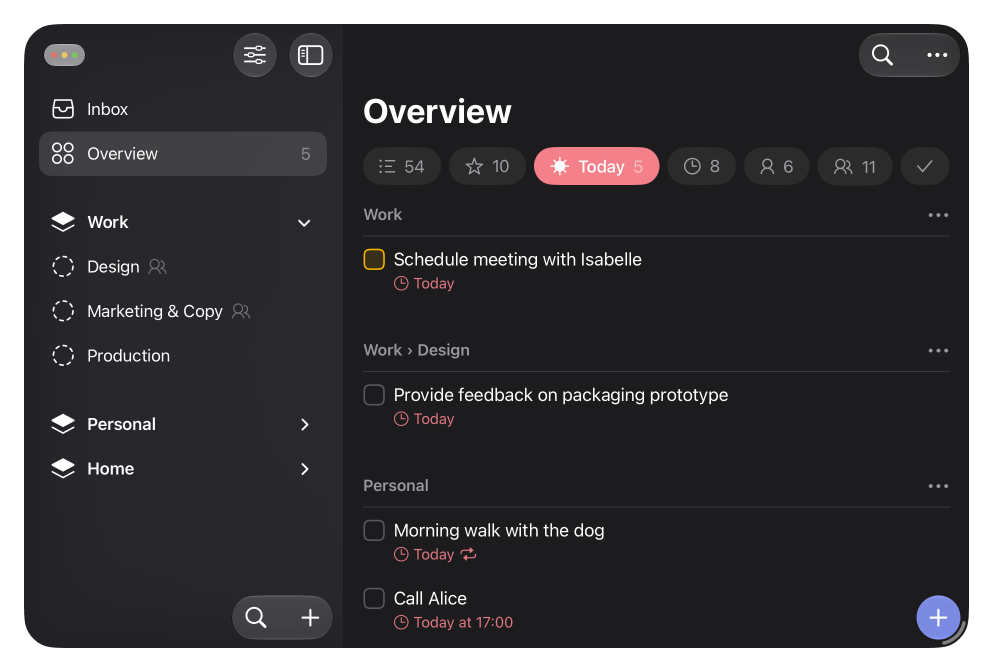993x672 pixels.
Task: Switch to completed checkmark tab
Action: (925, 167)
